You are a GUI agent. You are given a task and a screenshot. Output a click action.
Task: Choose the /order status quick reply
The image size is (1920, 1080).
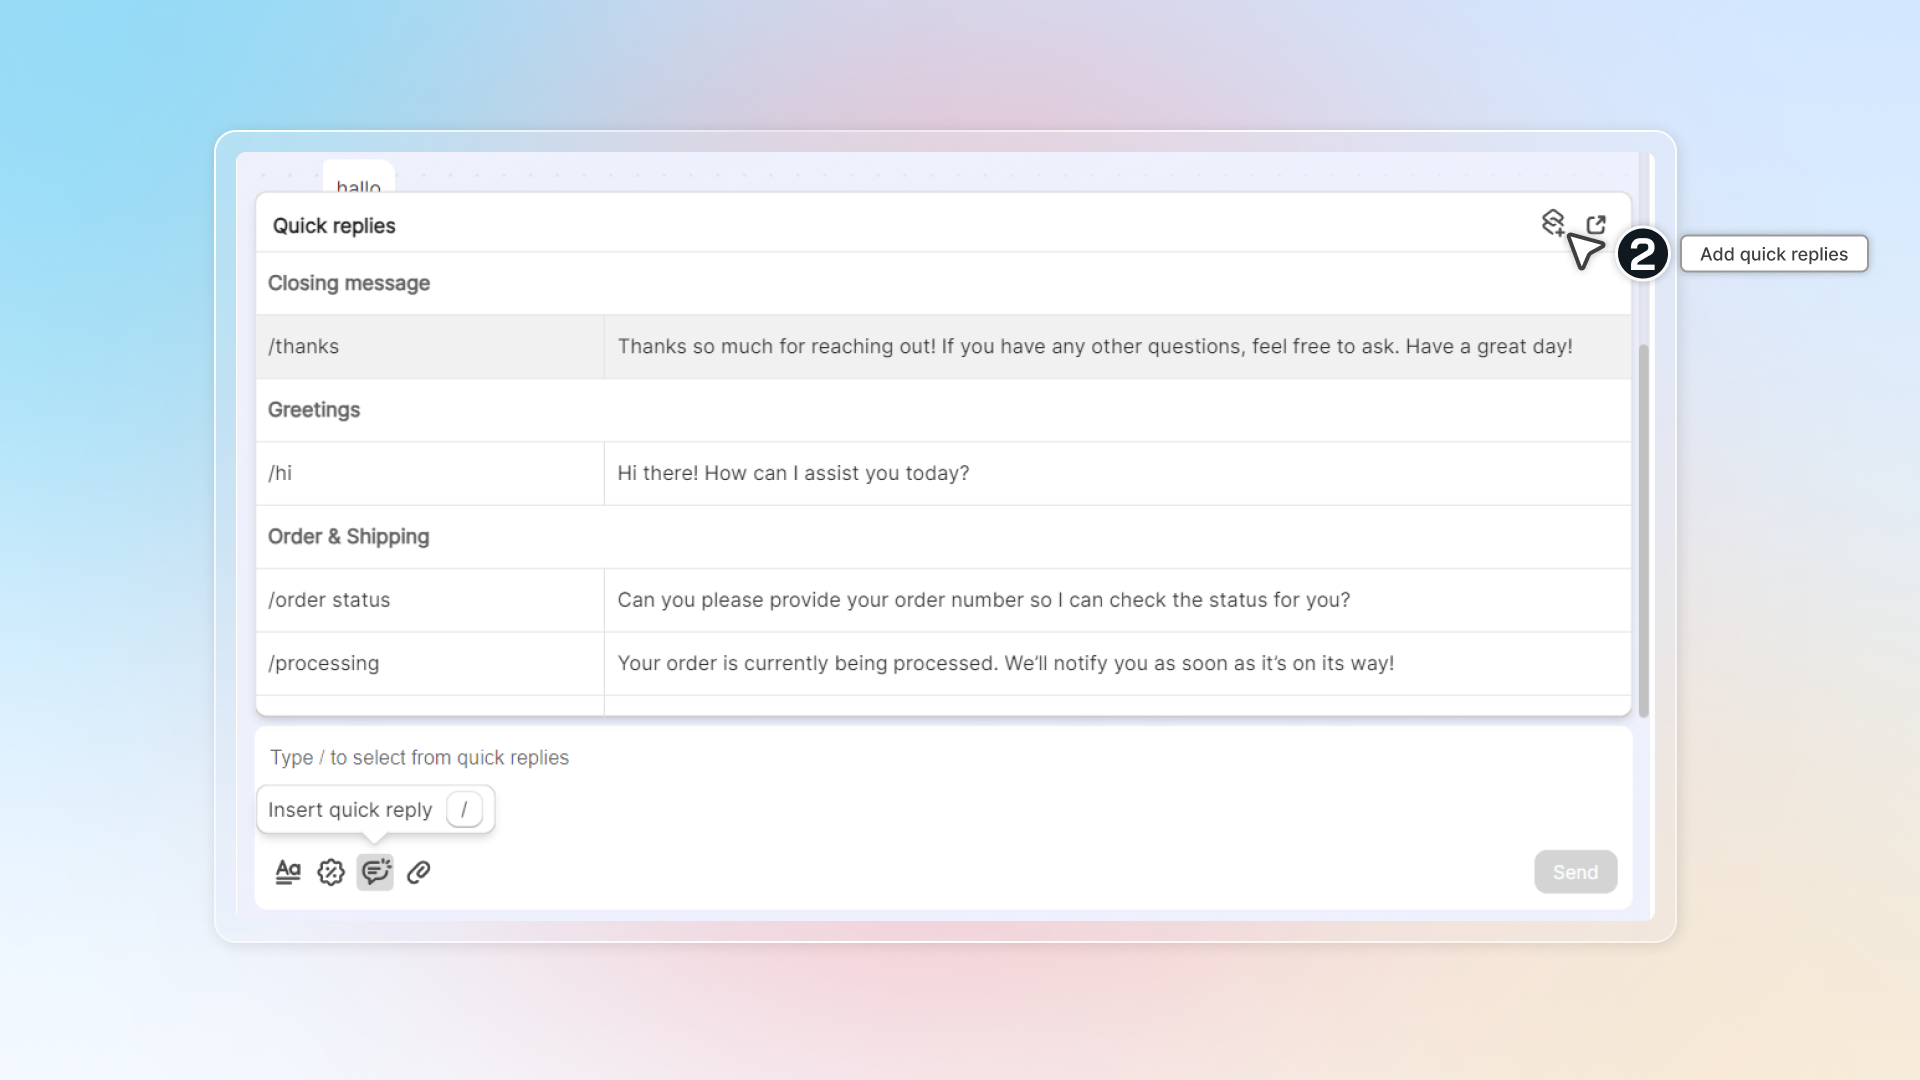[329, 600]
